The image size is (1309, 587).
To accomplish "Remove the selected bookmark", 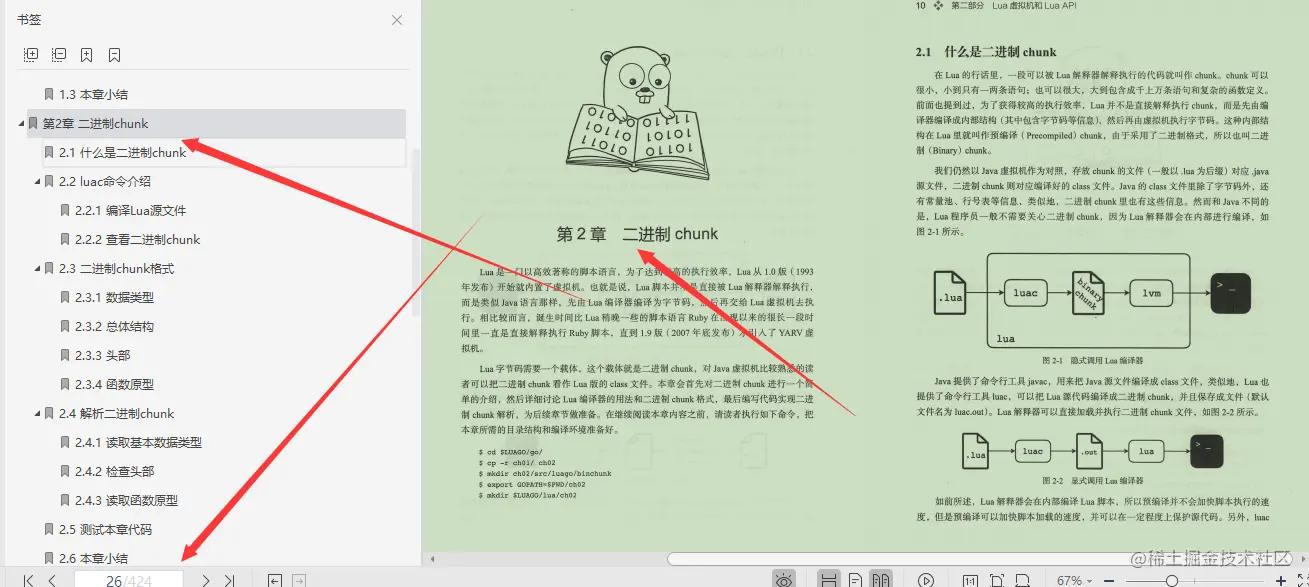I will pos(113,55).
